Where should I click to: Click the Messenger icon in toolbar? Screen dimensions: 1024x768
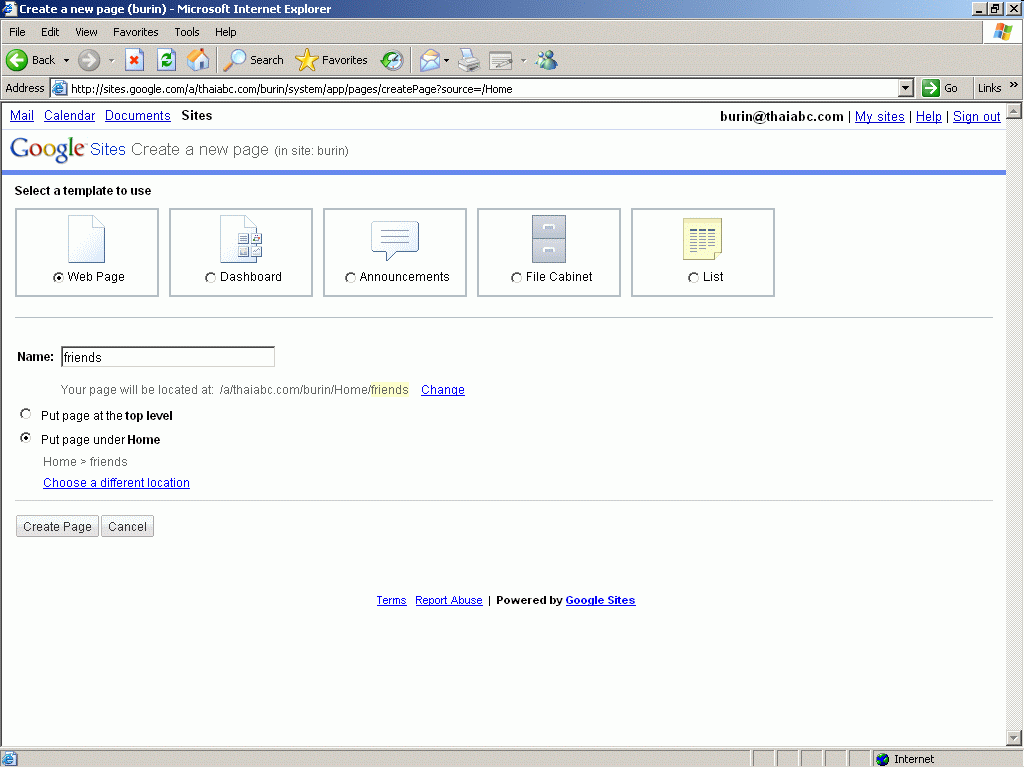546,60
